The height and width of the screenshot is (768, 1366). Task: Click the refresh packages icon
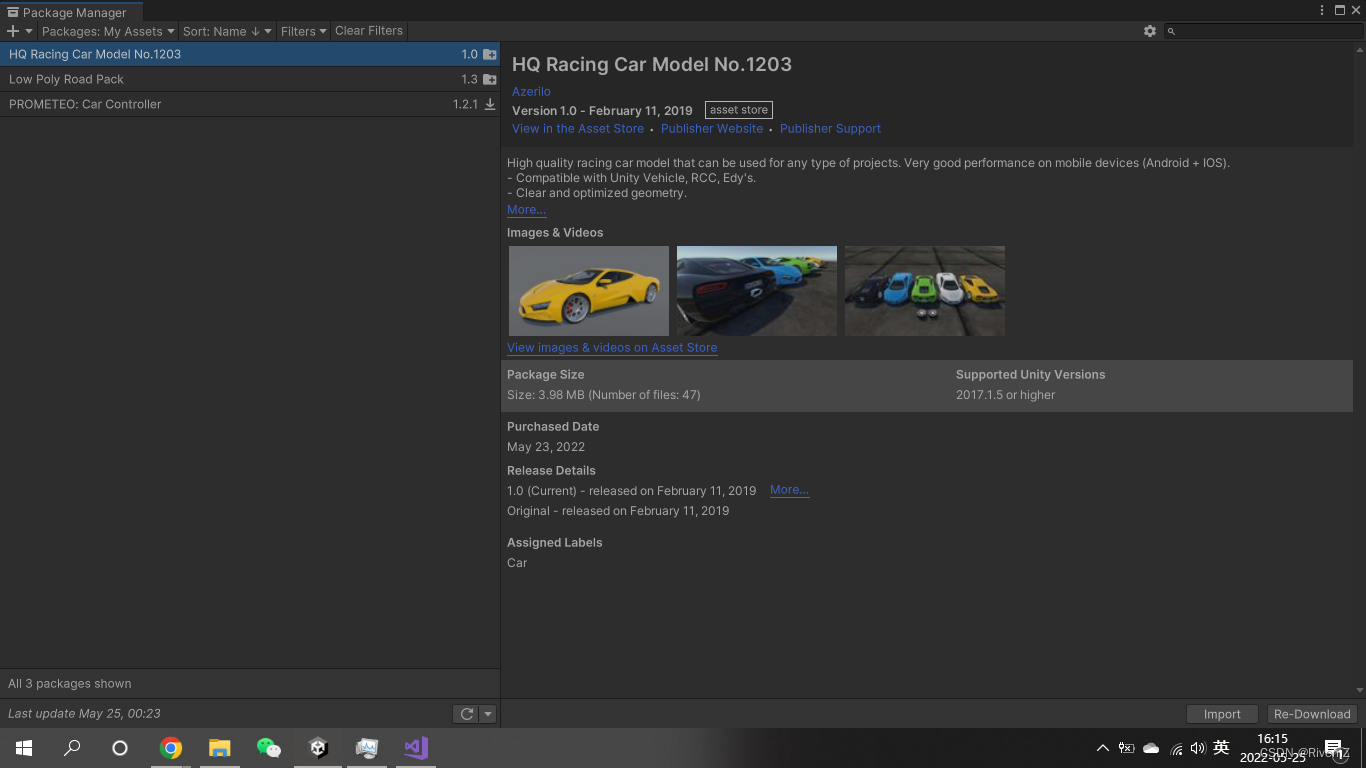[466, 713]
